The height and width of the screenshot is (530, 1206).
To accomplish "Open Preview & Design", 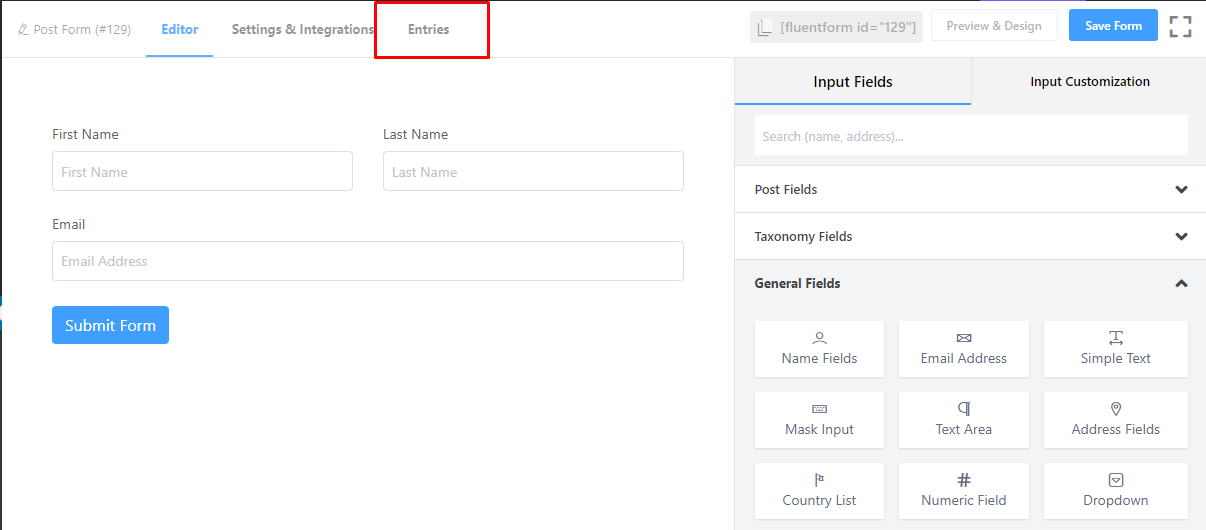I will pos(993,26).
